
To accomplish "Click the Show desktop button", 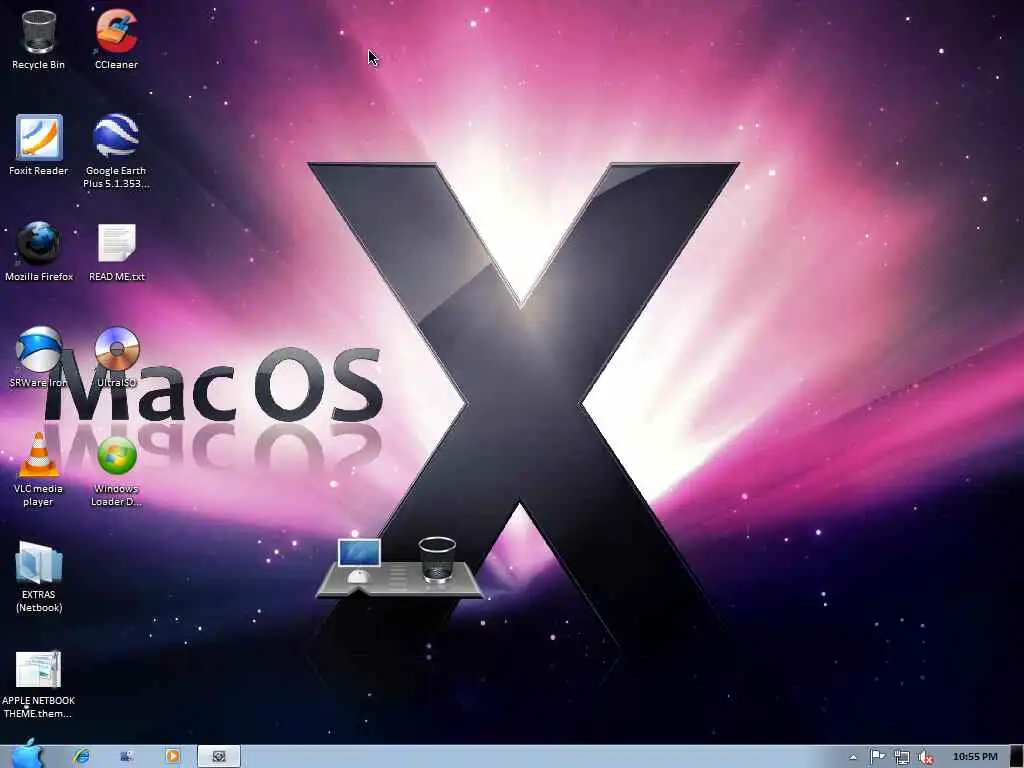I will [1016, 756].
